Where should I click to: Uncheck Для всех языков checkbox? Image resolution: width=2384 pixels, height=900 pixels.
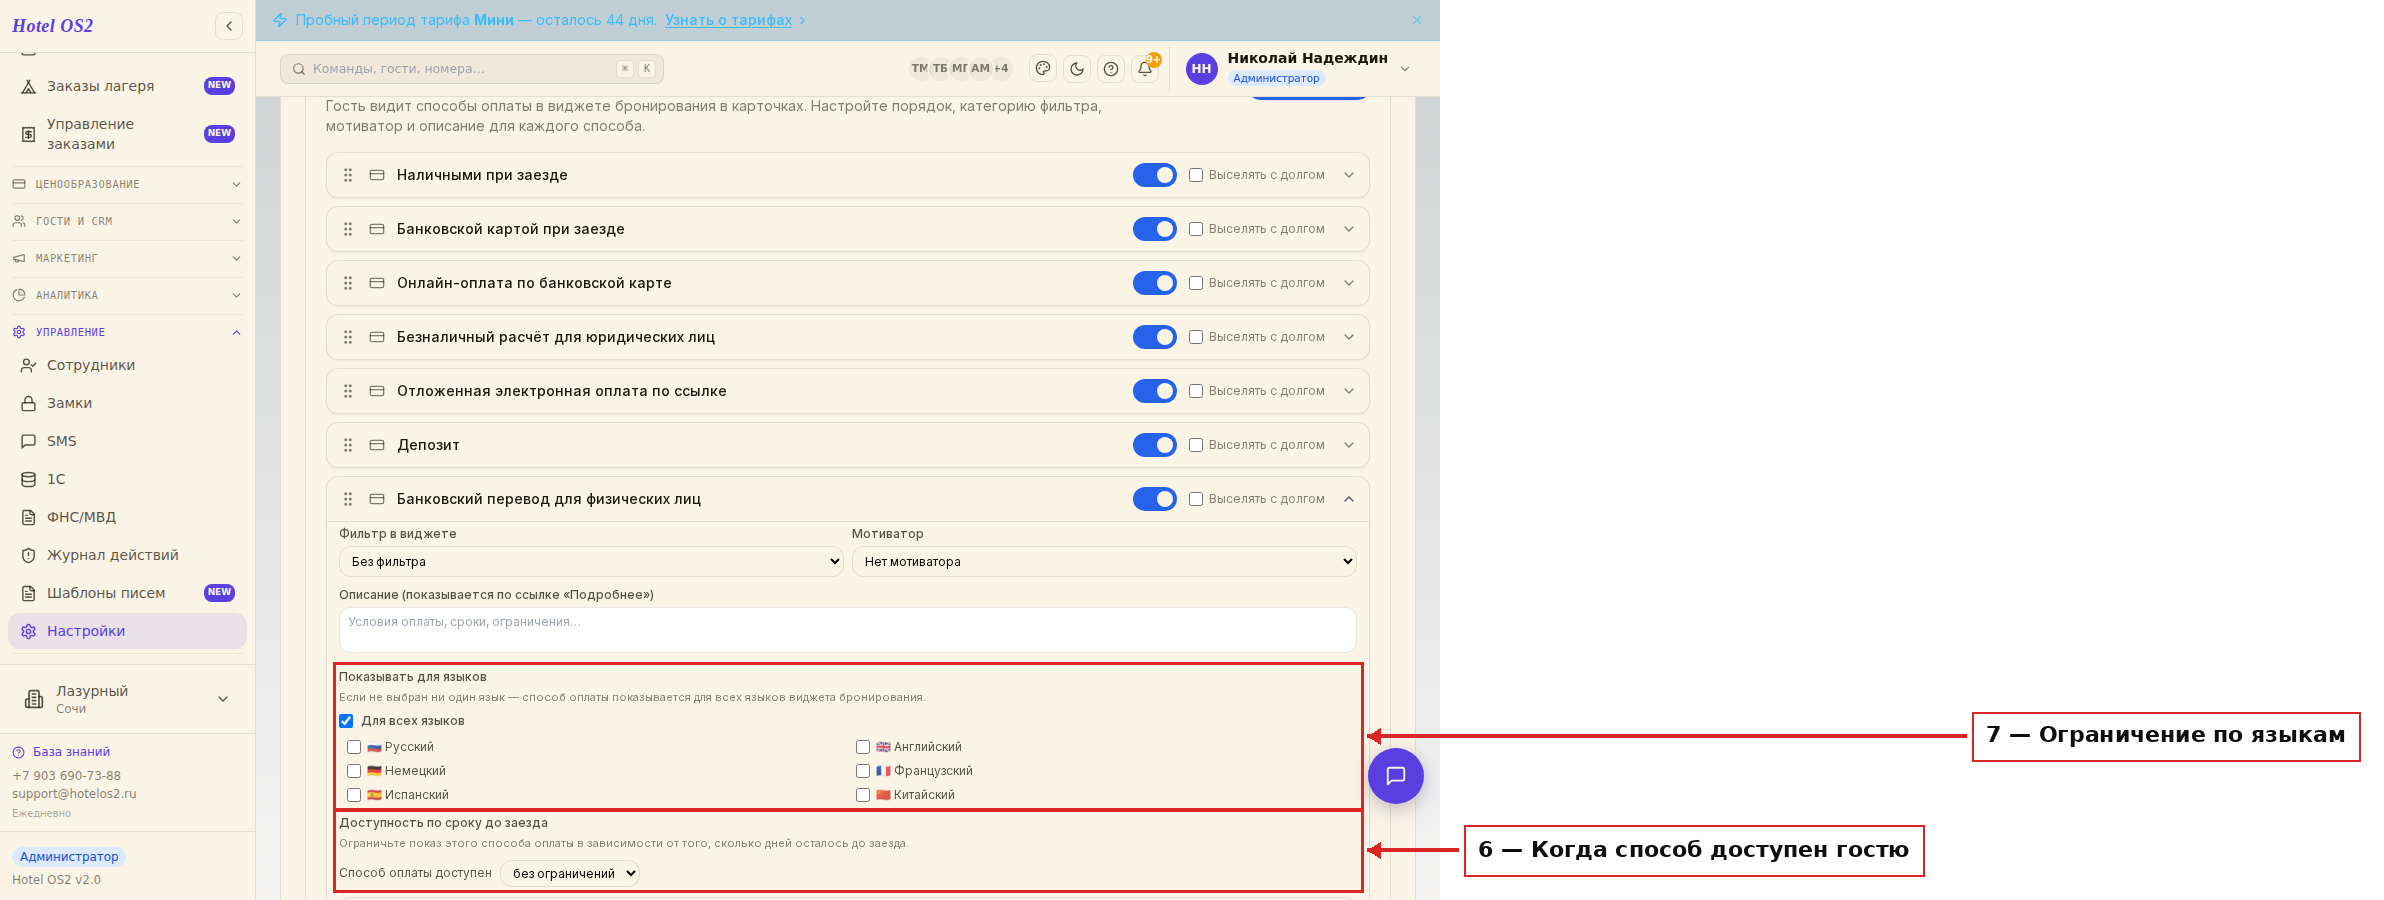click(x=346, y=721)
